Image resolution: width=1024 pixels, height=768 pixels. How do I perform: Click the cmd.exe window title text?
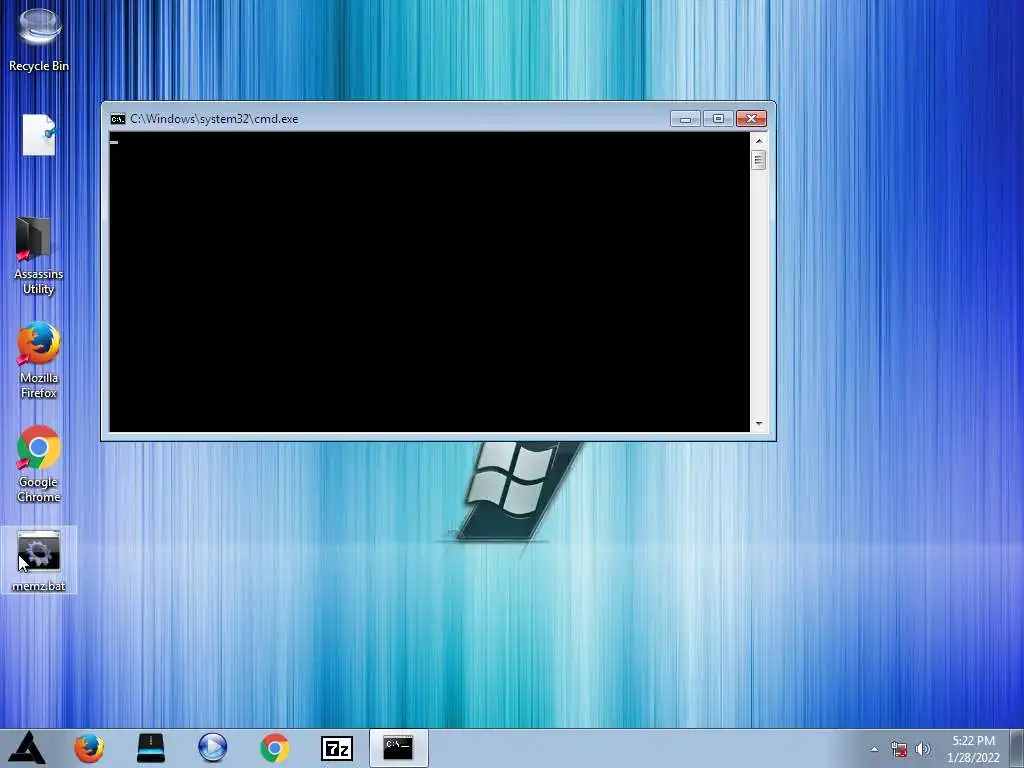[214, 119]
